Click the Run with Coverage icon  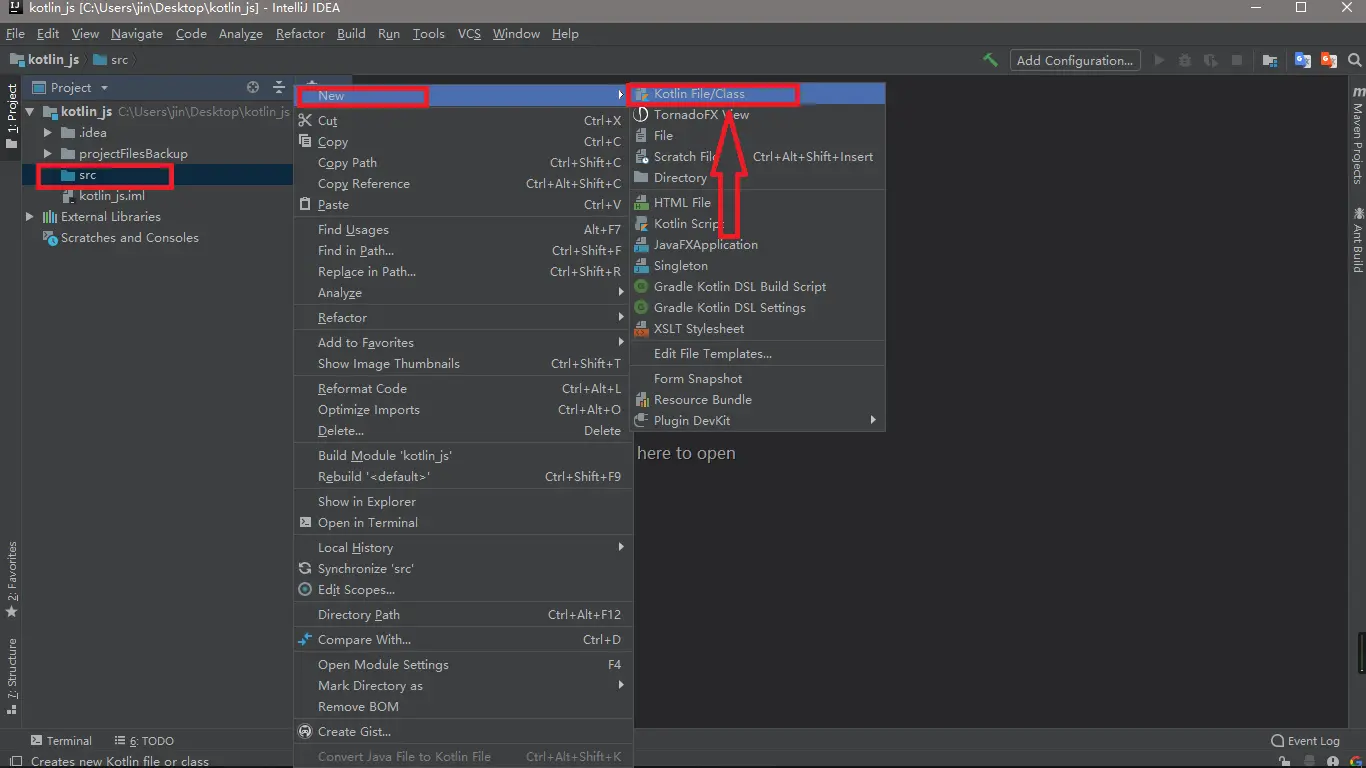[1211, 60]
